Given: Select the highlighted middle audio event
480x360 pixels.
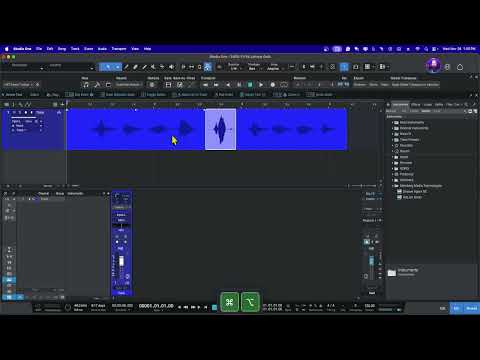Looking at the screenshot, I should click(x=220, y=129).
